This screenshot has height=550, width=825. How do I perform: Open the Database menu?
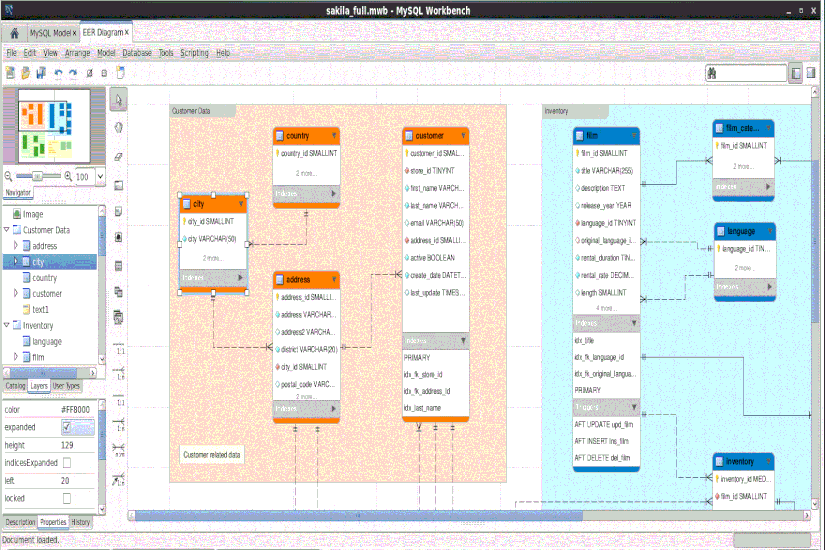137,53
